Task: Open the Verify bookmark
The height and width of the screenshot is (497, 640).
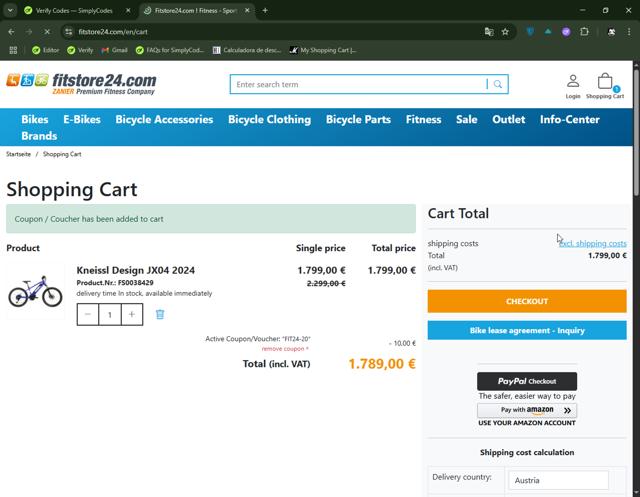Action: [80, 50]
